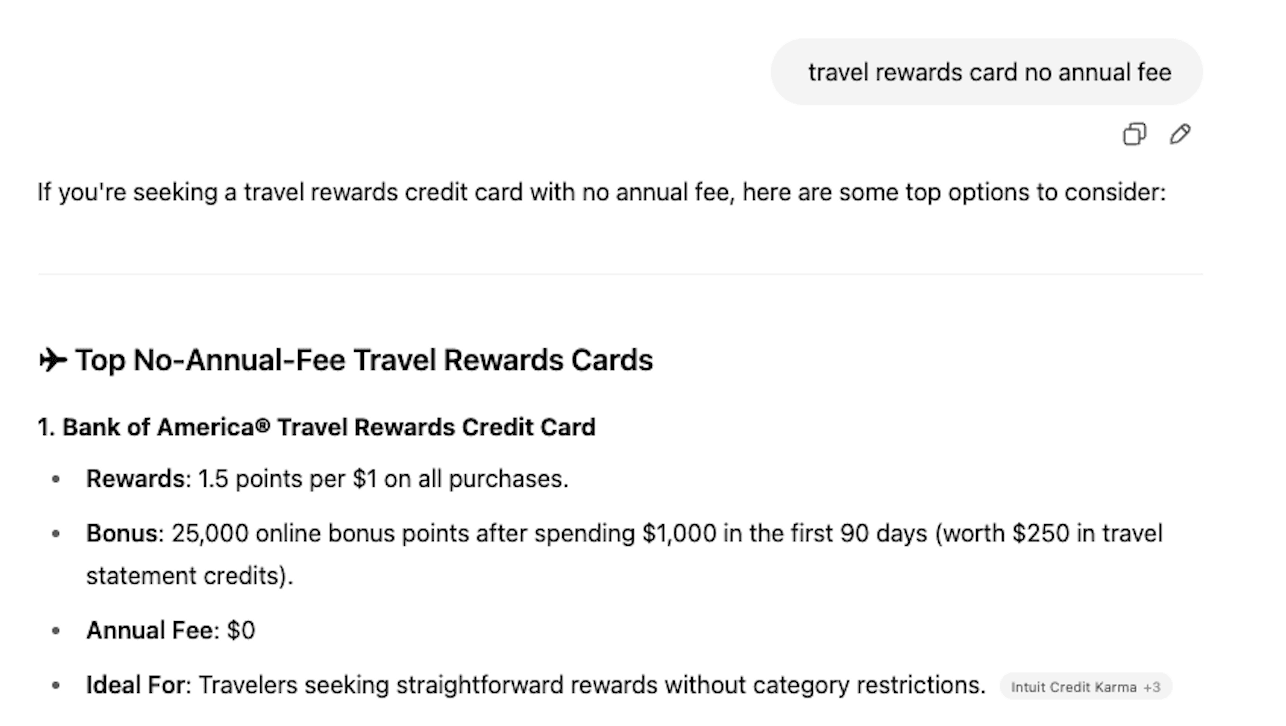
Task: Click the 'Rewards' bullet point text
Action: click(325, 478)
